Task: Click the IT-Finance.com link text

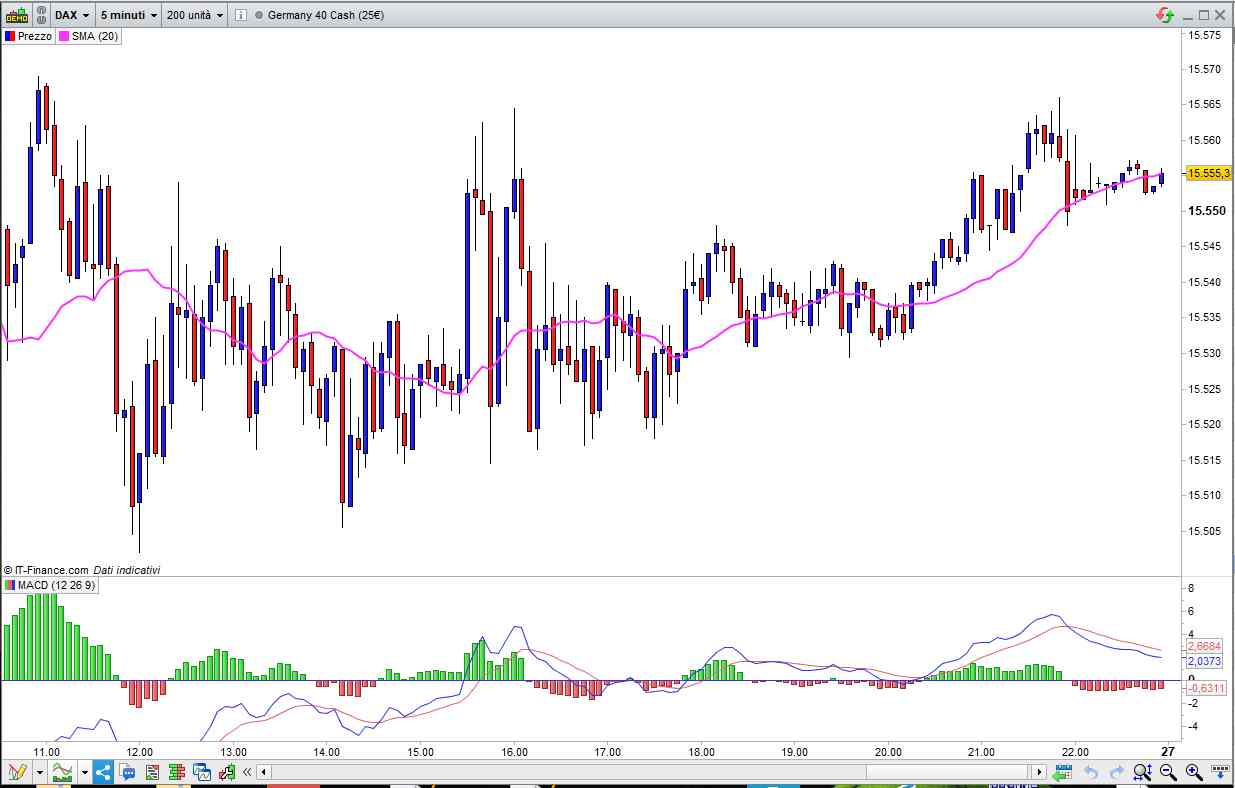Action: pyautogui.click(x=51, y=570)
